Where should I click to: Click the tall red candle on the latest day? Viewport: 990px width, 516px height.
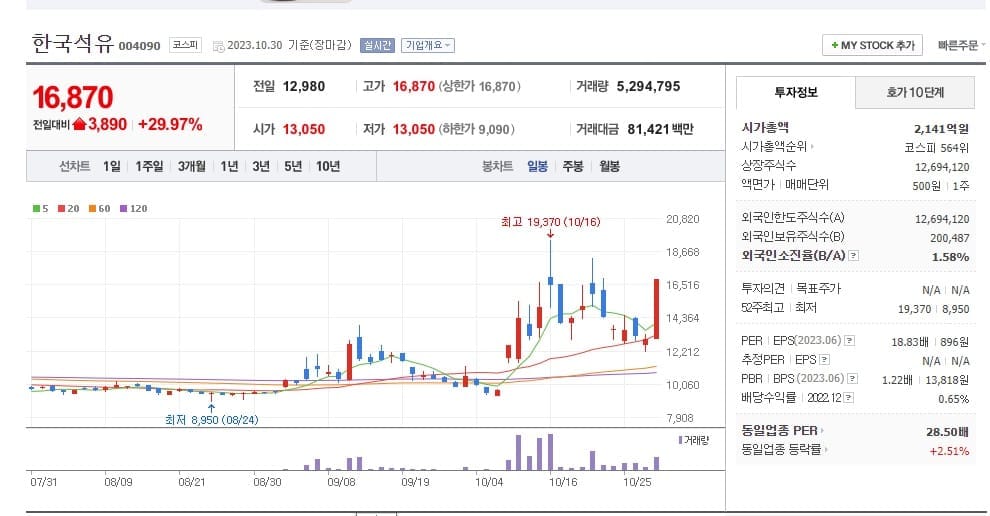coord(657,309)
